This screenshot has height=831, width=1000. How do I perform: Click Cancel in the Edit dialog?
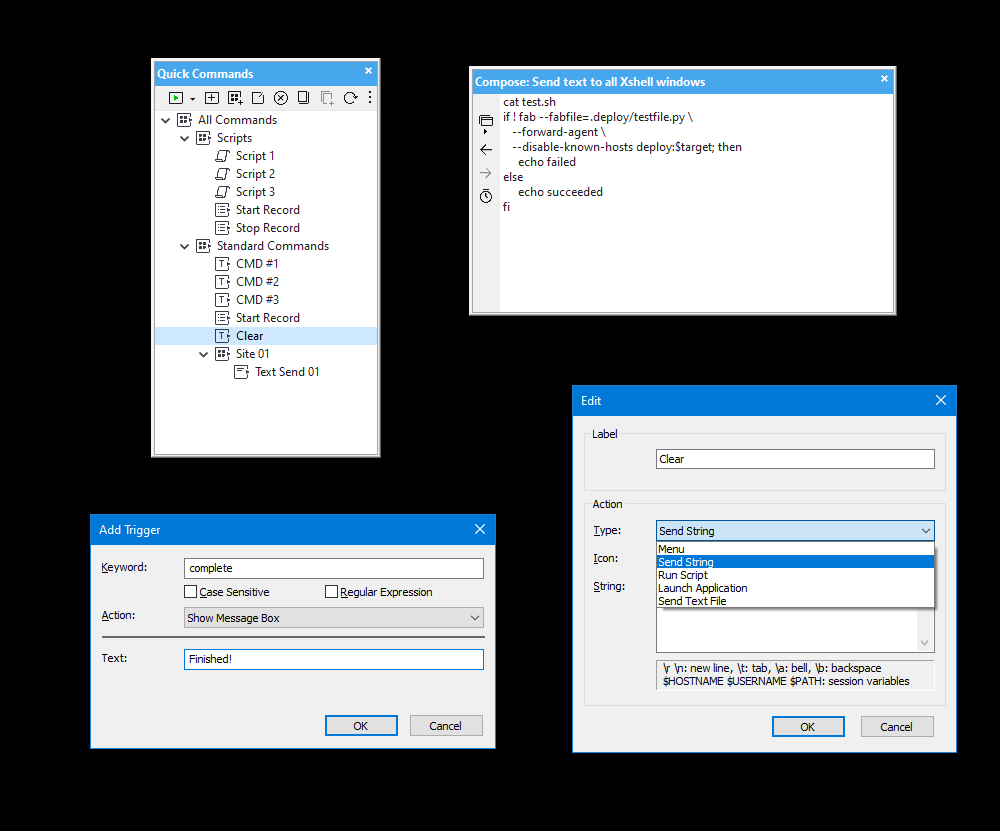pos(897,727)
